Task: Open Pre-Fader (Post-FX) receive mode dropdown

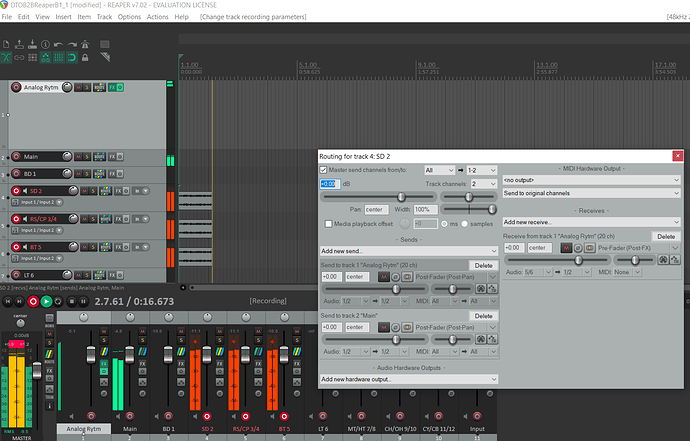Action: (638, 248)
